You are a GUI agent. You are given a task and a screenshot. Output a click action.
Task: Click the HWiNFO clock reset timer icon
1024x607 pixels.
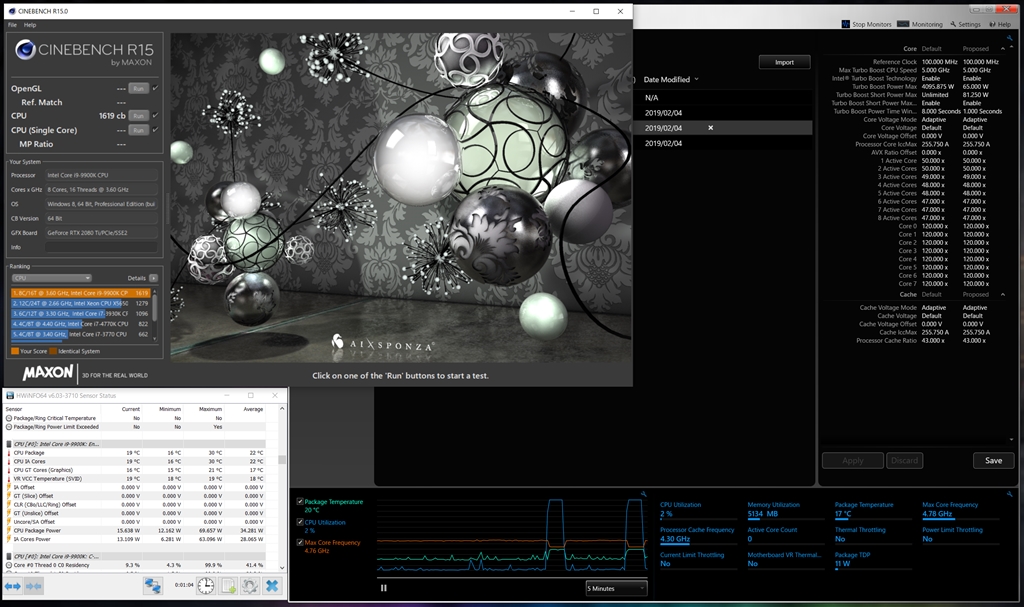(x=205, y=586)
